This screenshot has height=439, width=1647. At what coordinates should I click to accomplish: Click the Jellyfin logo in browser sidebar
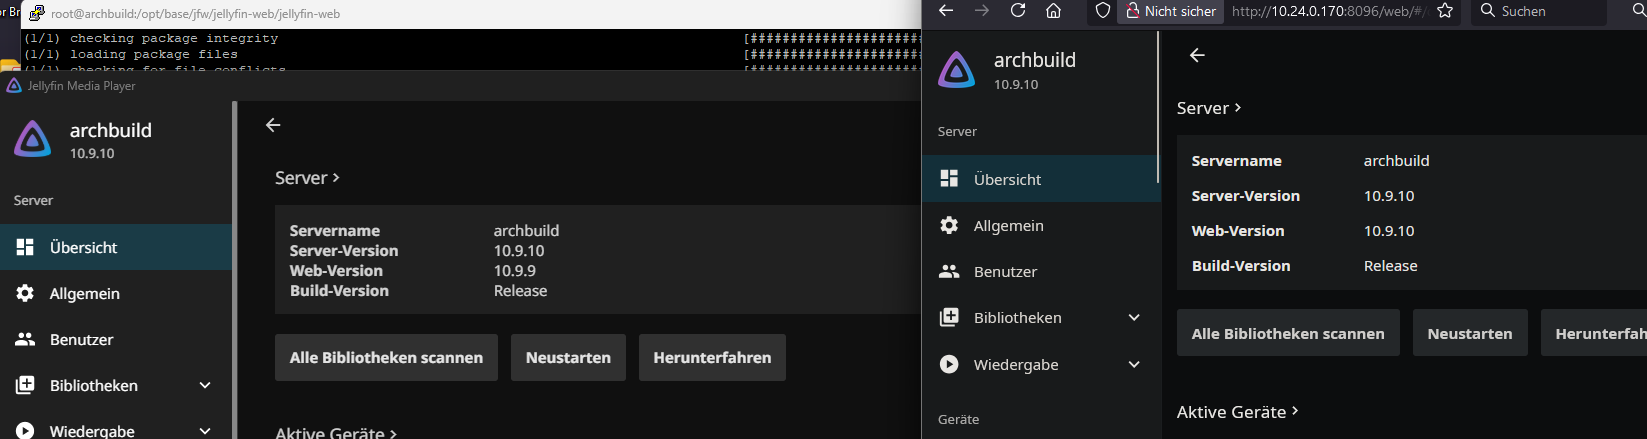(x=957, y=70)
